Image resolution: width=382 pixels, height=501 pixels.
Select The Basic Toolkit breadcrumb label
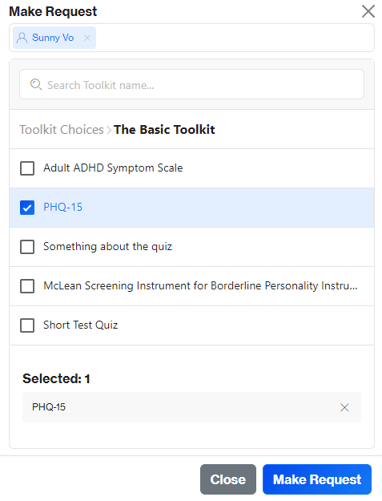point(164,130)
